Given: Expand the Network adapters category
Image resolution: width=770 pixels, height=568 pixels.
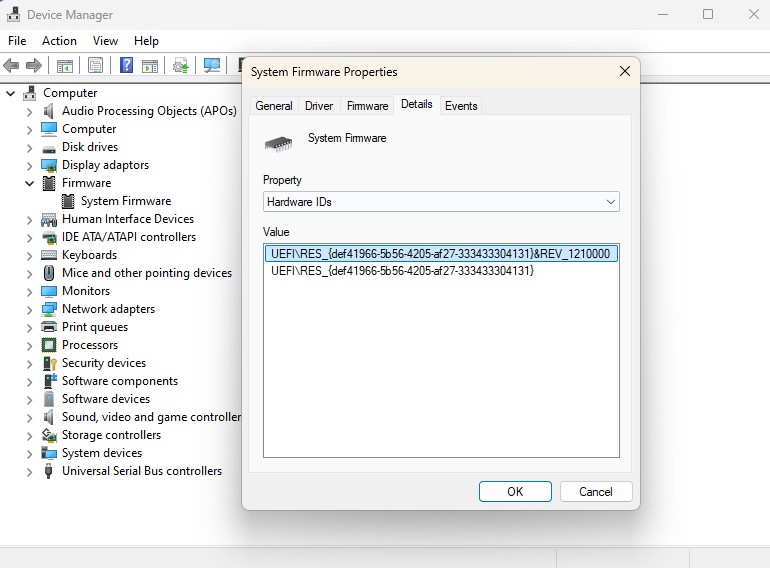Looking at the screenshot, I should (29, 310).
